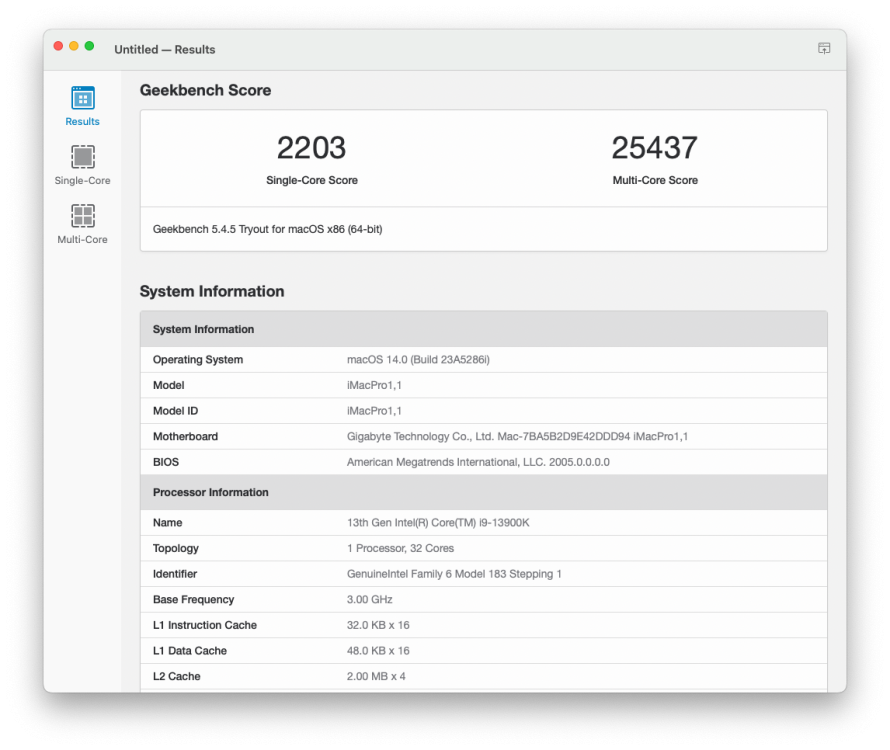Click the window title Untitled — Results
The image size is (890, 750).
165,49
